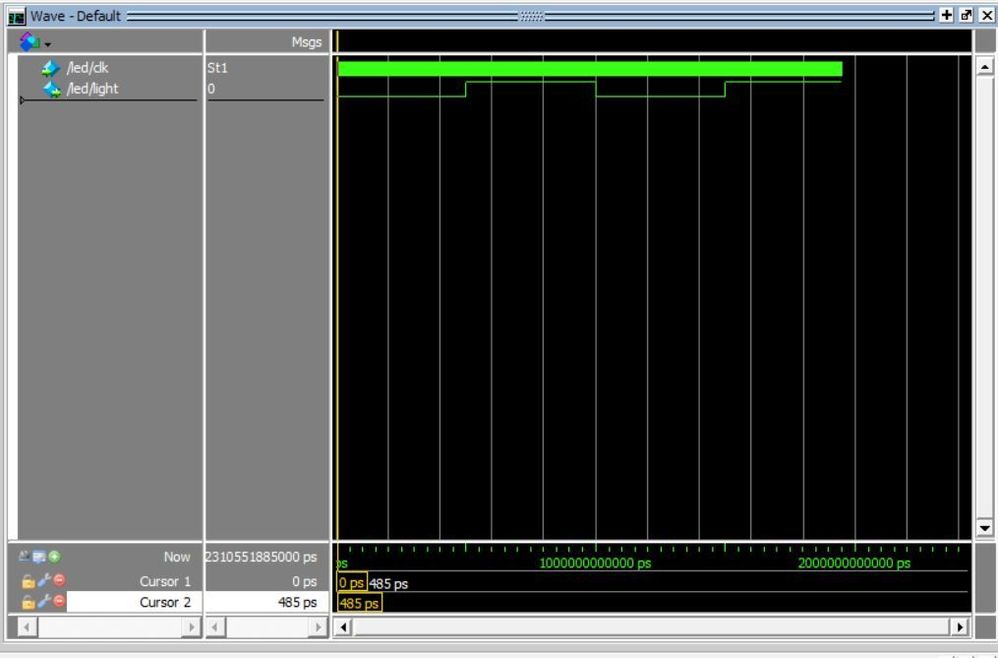Screen dimensions: 998x658
Task: Toggle the lock icon for Cursor 2
Action: (27, 602)
